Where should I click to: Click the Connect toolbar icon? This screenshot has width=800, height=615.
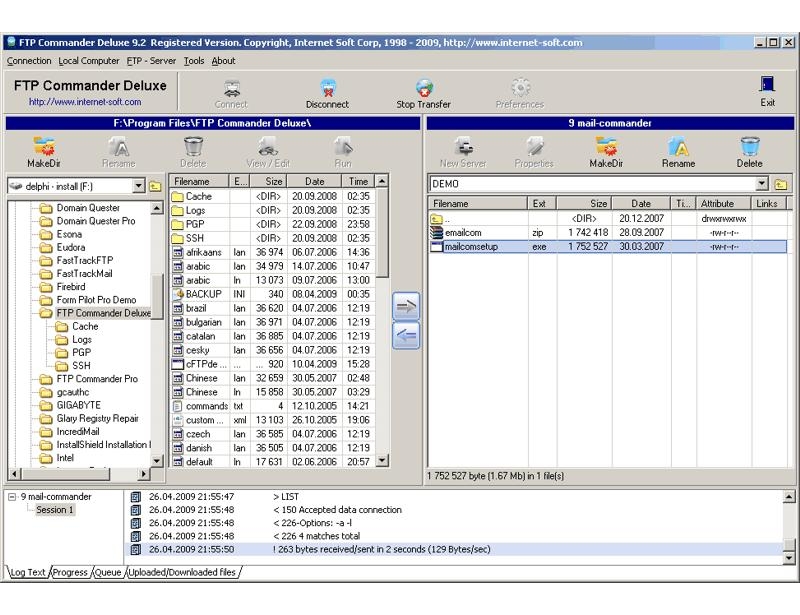pos(232,88)
